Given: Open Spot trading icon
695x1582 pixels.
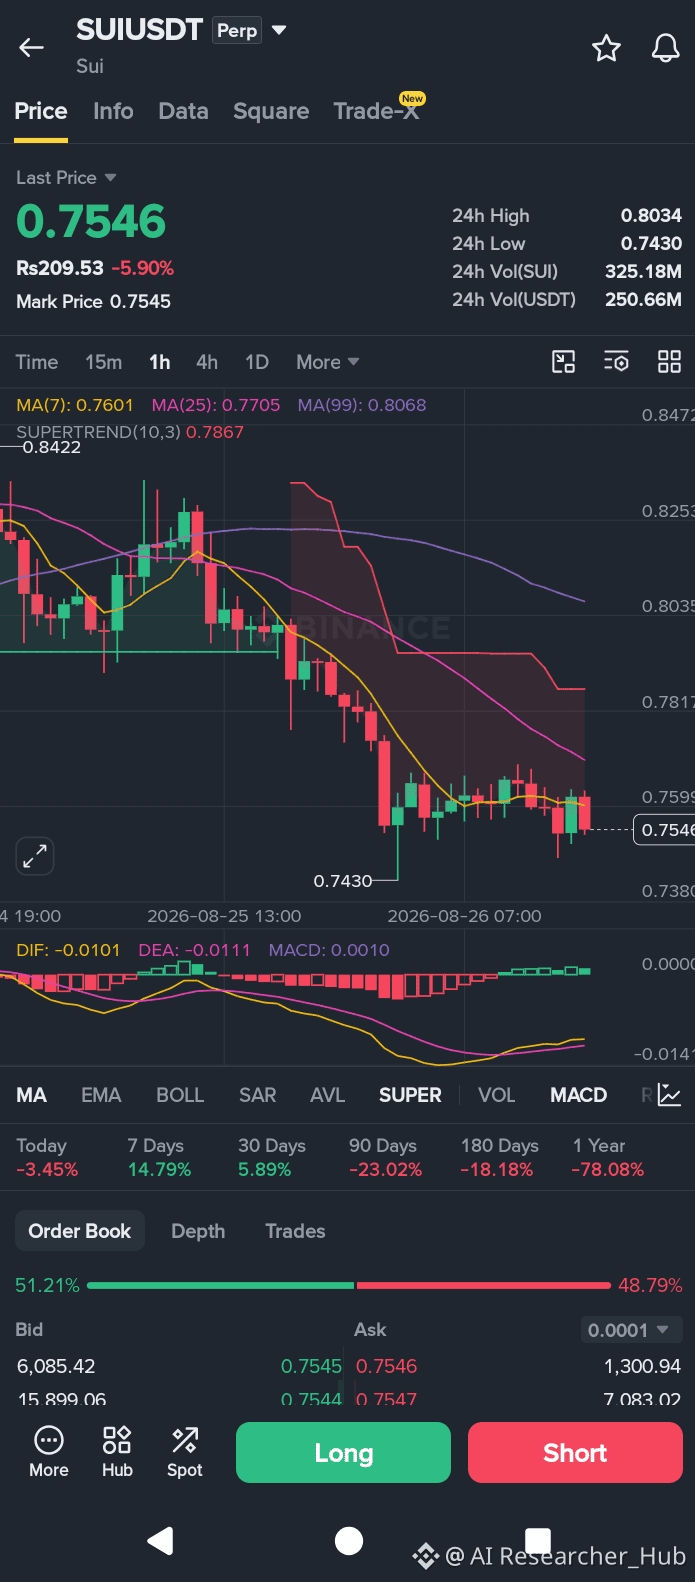Looking at the screenshot, I should (x=185, y=1452).
